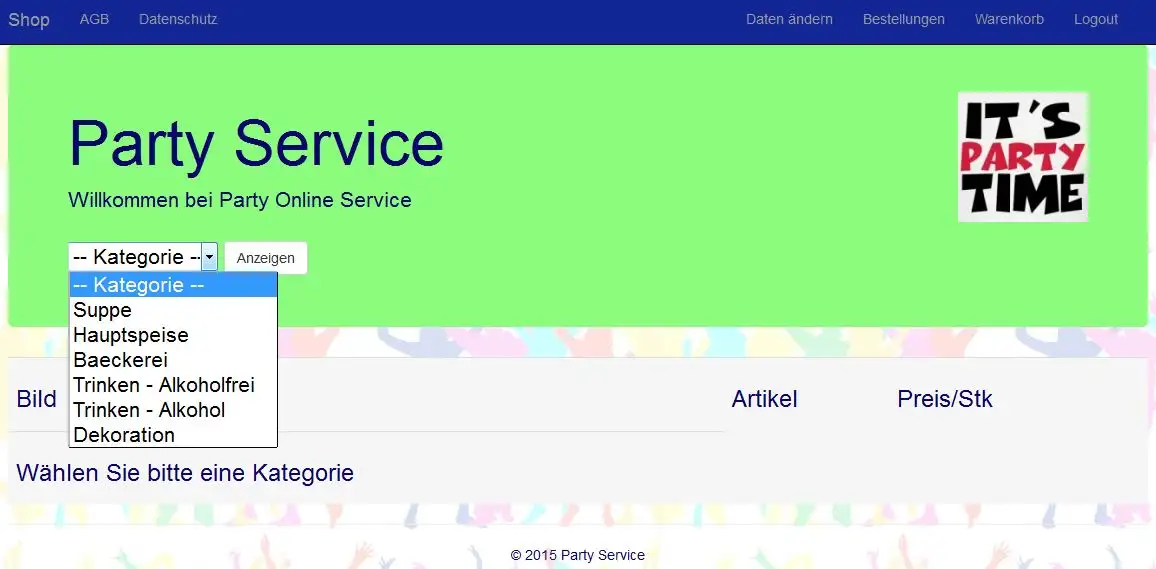Open the Shop brand link
This screenshot has height=569, width=1156.
click(x=29, y=20)
